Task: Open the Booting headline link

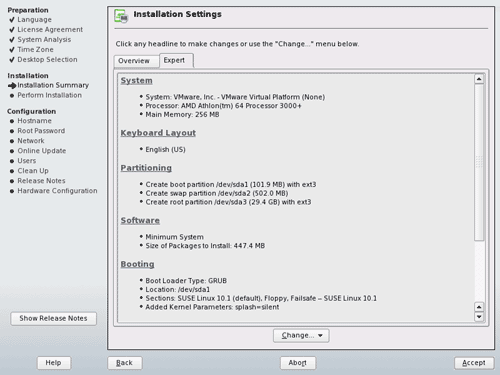Action: [x=137, y=264]
